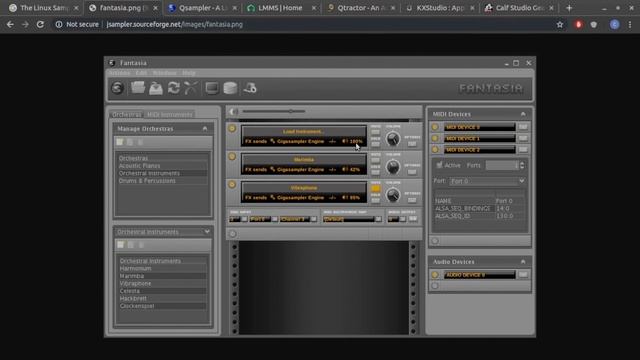This screenshot has height=360, width=640.
Task: Click engine wrench icon on Marimba channel
Action: (272, 169)
